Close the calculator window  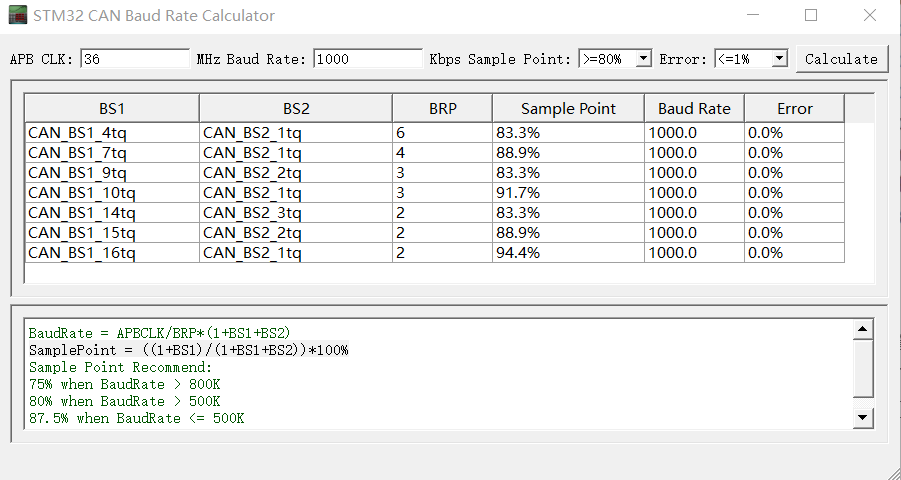click(x=870, y=16)
